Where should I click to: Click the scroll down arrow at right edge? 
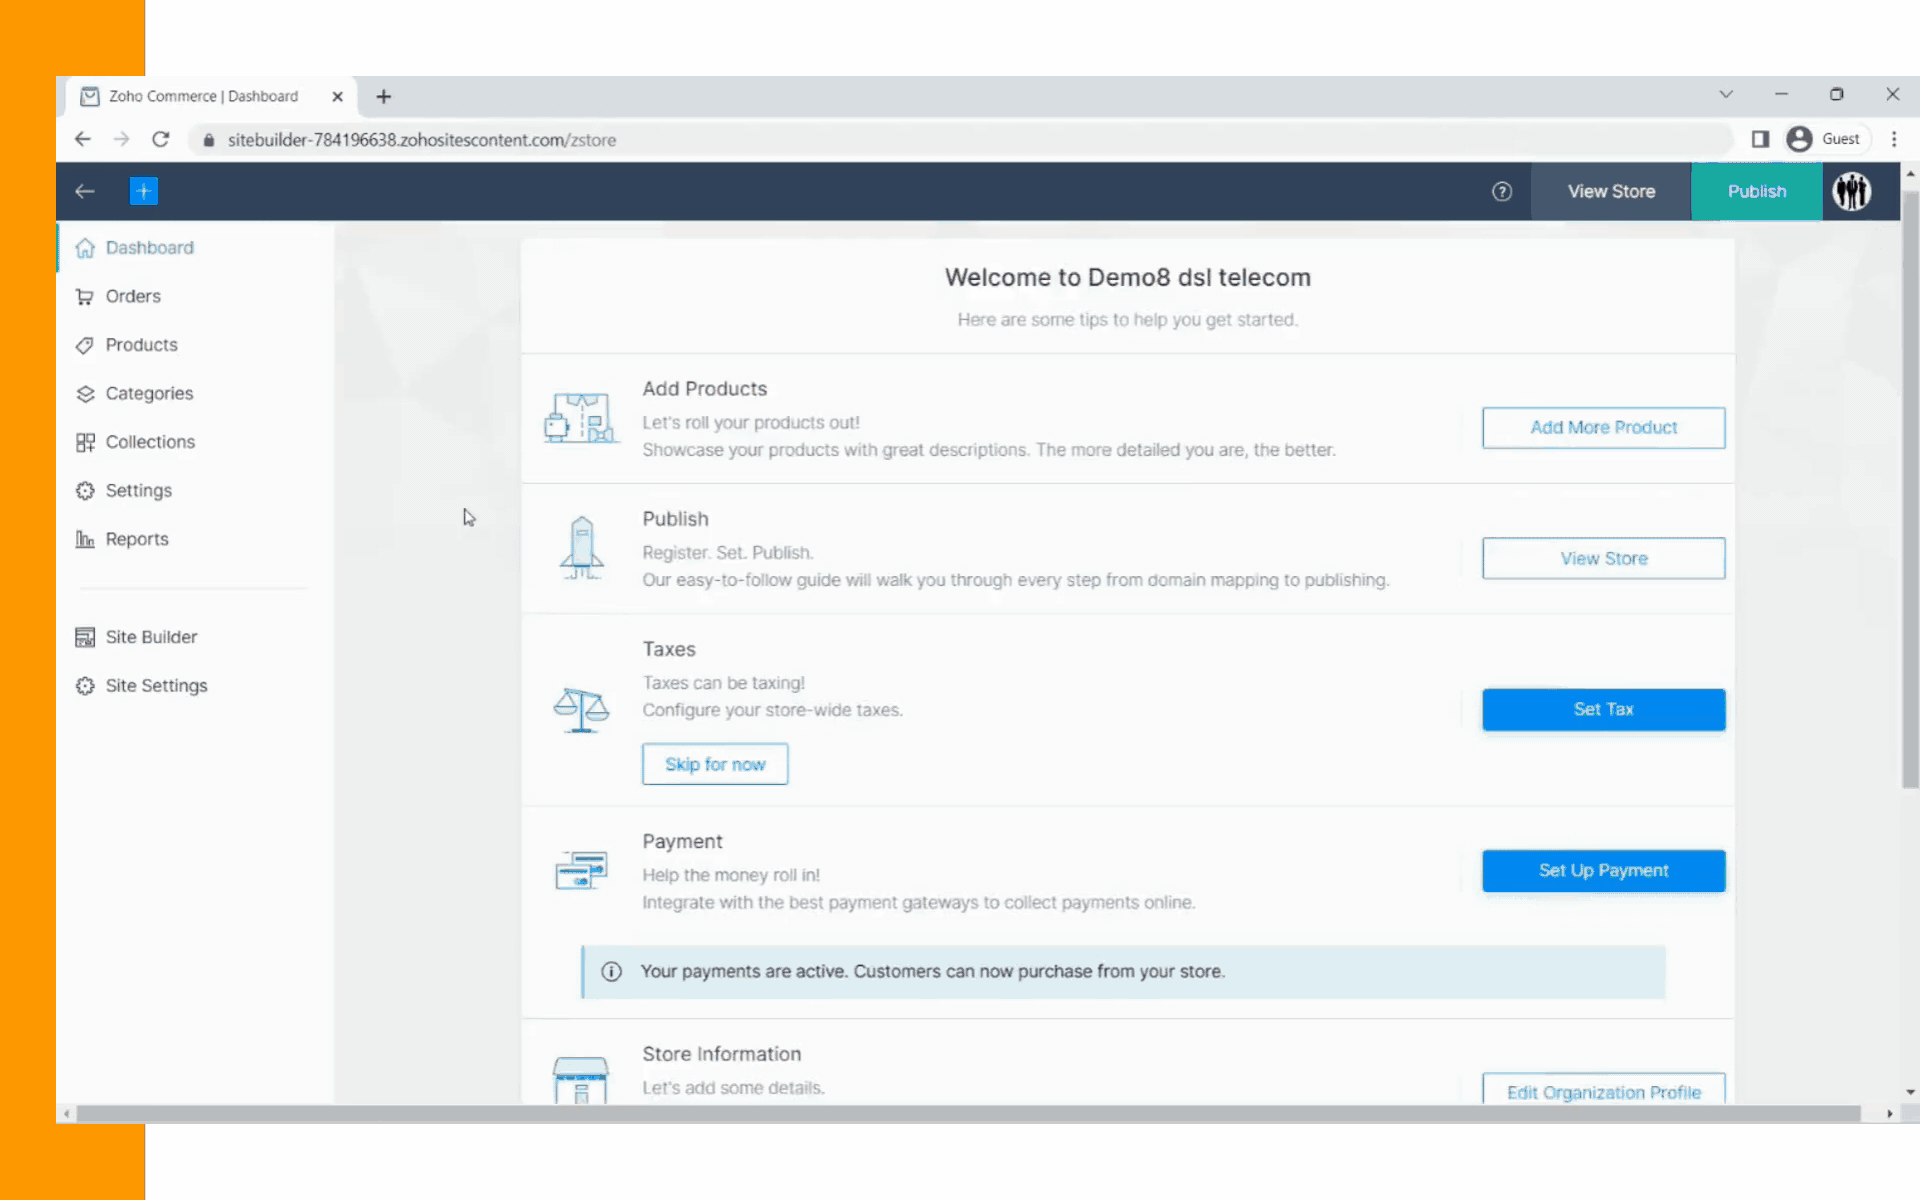(1910, 1093)
